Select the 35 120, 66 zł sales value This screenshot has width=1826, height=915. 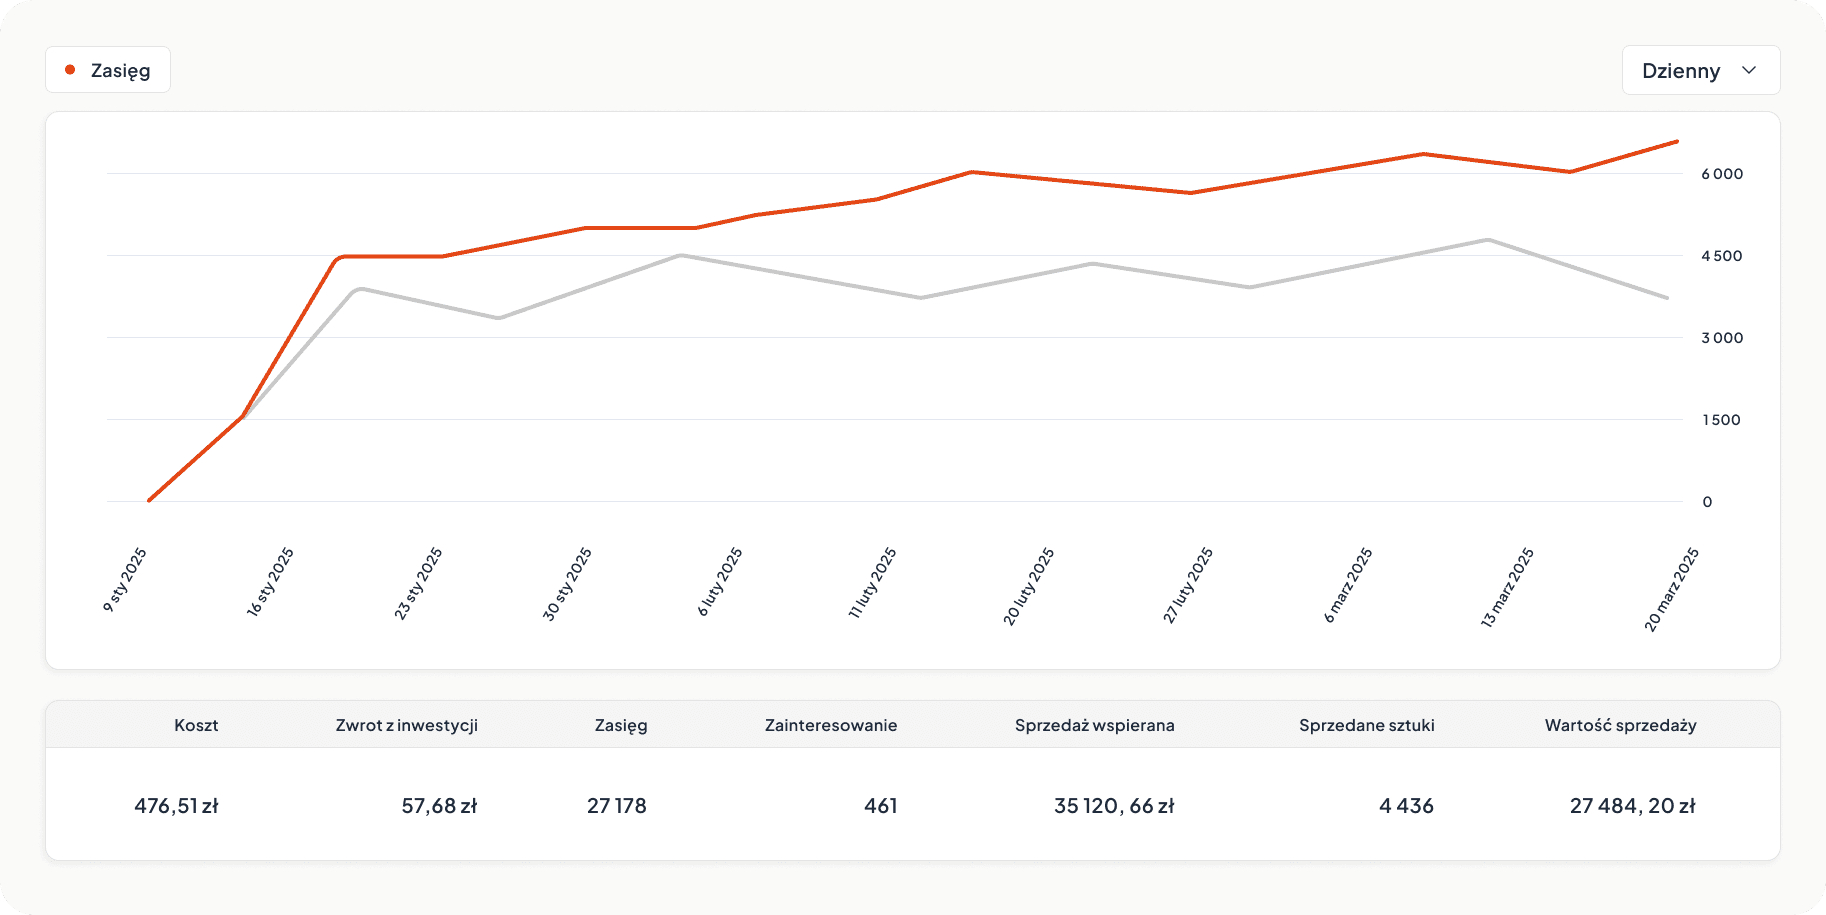1114,806
